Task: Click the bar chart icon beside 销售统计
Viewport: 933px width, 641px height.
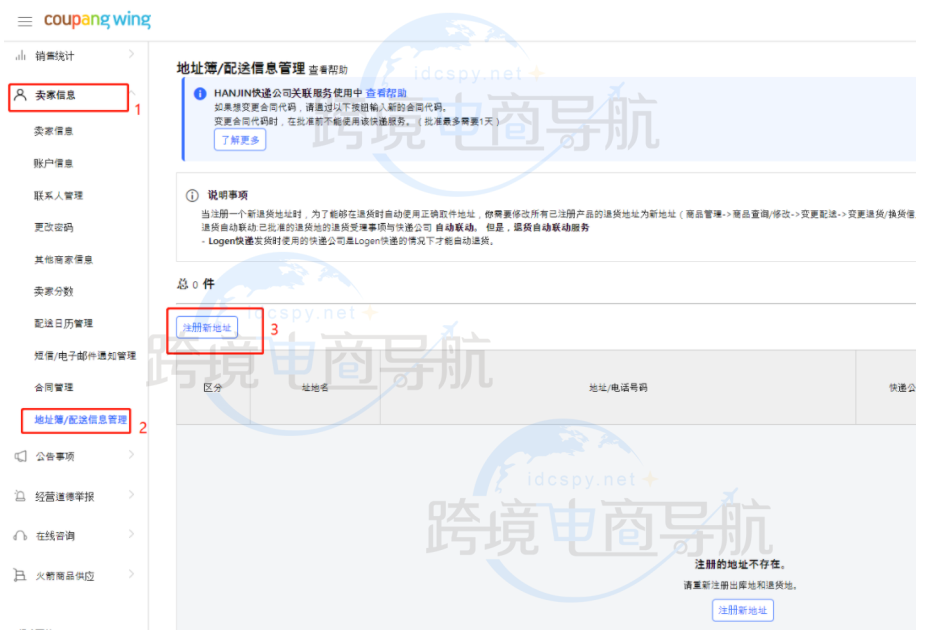Action: 20,55
